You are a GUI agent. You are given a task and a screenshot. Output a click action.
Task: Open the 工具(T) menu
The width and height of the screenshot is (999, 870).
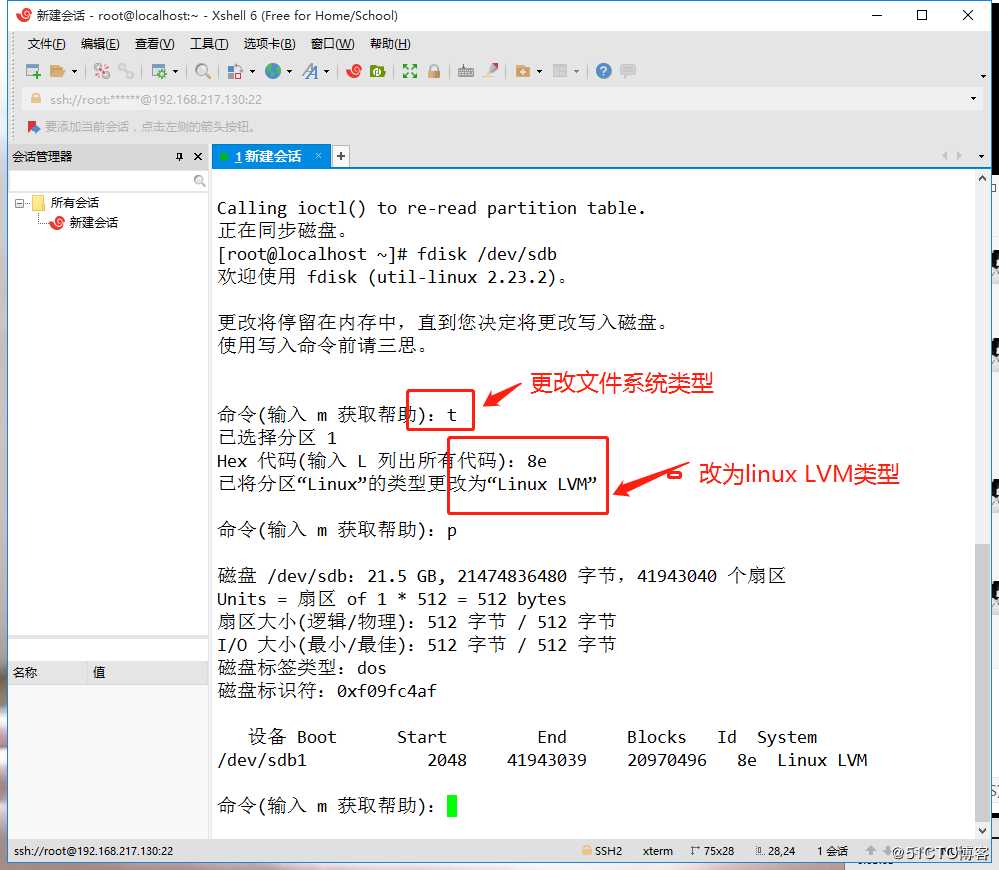point(208,43)
